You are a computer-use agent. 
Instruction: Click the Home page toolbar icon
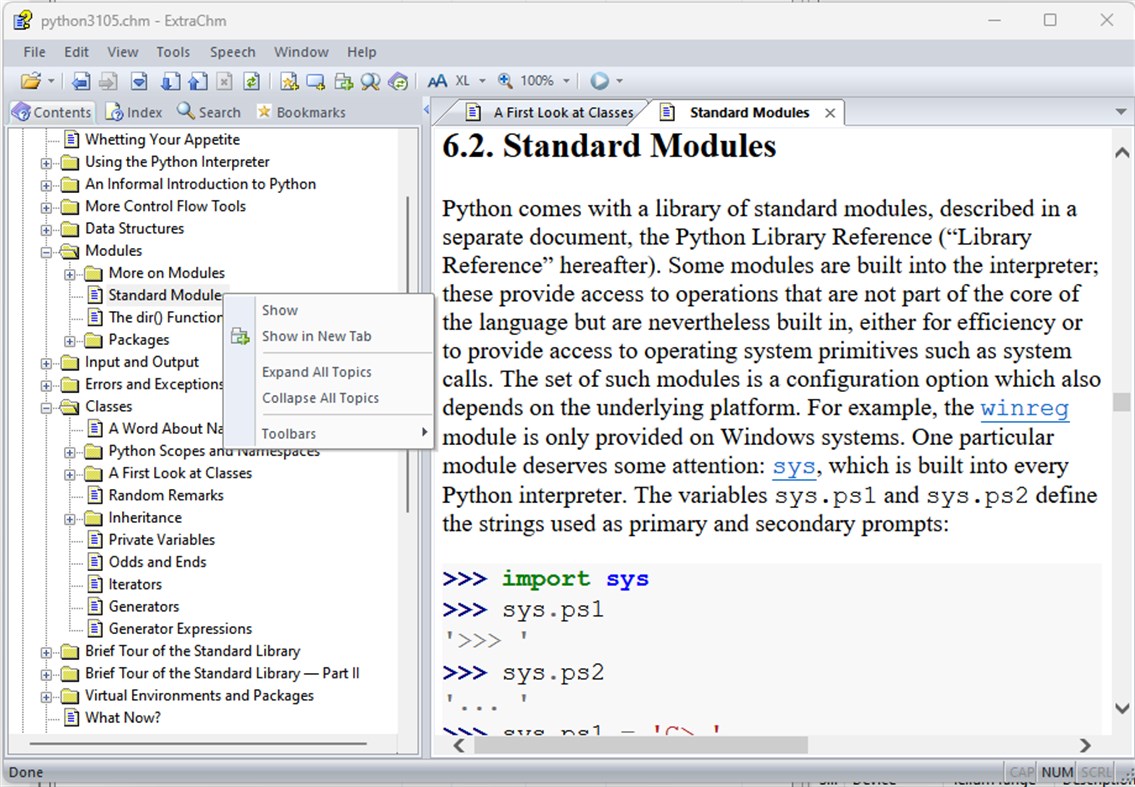point(139,81)
